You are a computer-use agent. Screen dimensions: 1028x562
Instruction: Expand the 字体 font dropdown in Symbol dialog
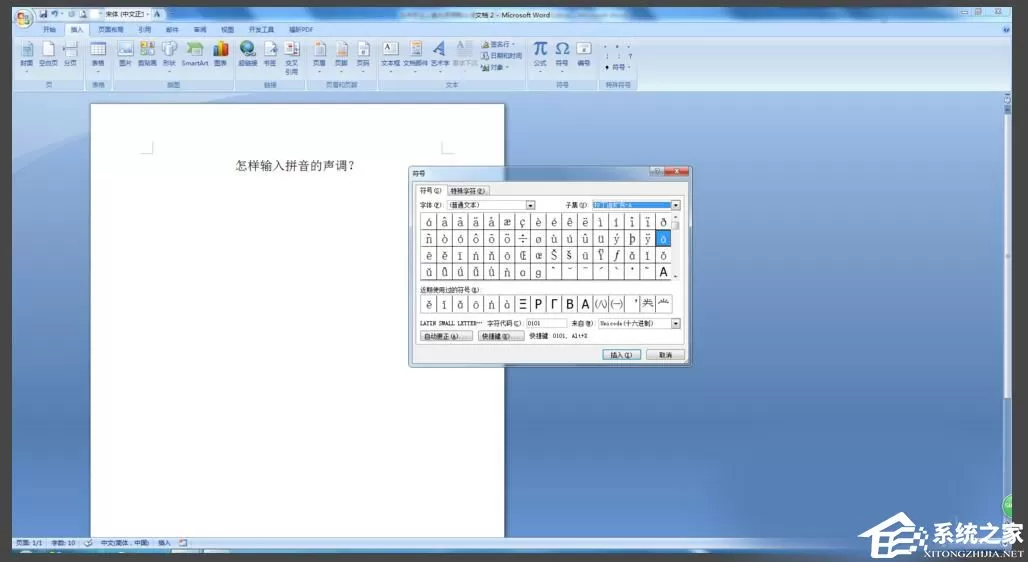point(530,205)
